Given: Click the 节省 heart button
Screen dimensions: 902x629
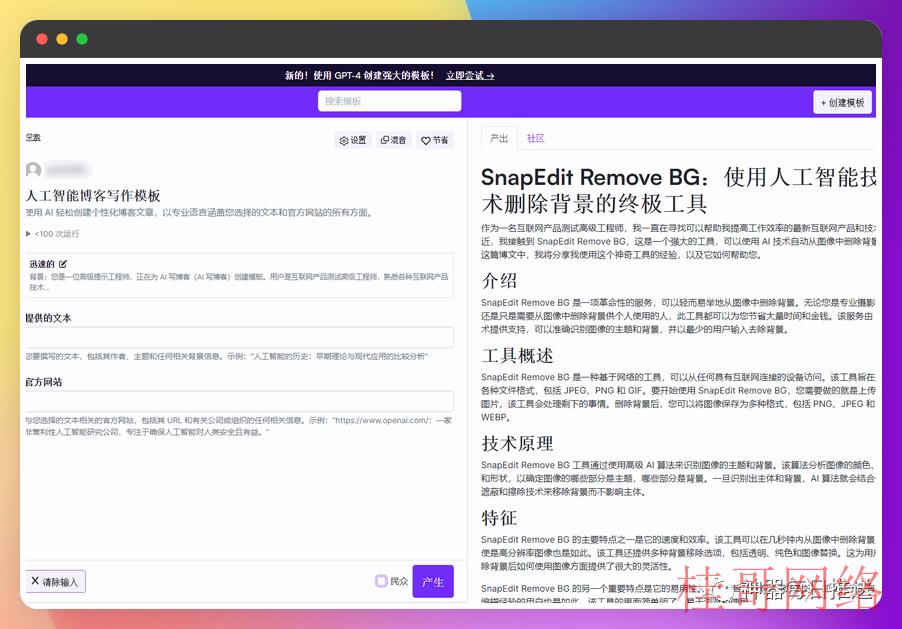Looking at the screenshot, I should click(x=434, y=140).
